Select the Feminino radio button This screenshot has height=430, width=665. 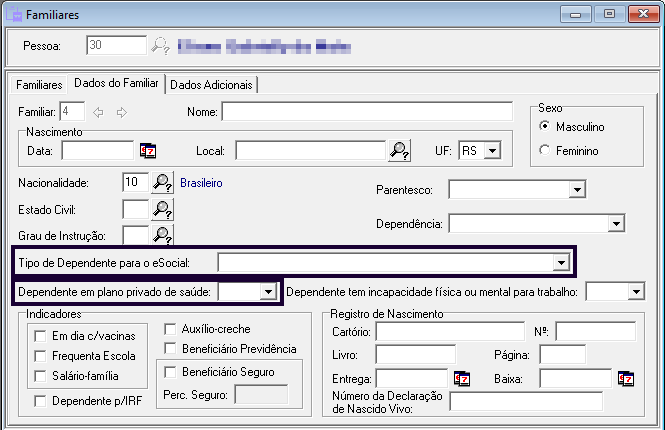(545, 151)
